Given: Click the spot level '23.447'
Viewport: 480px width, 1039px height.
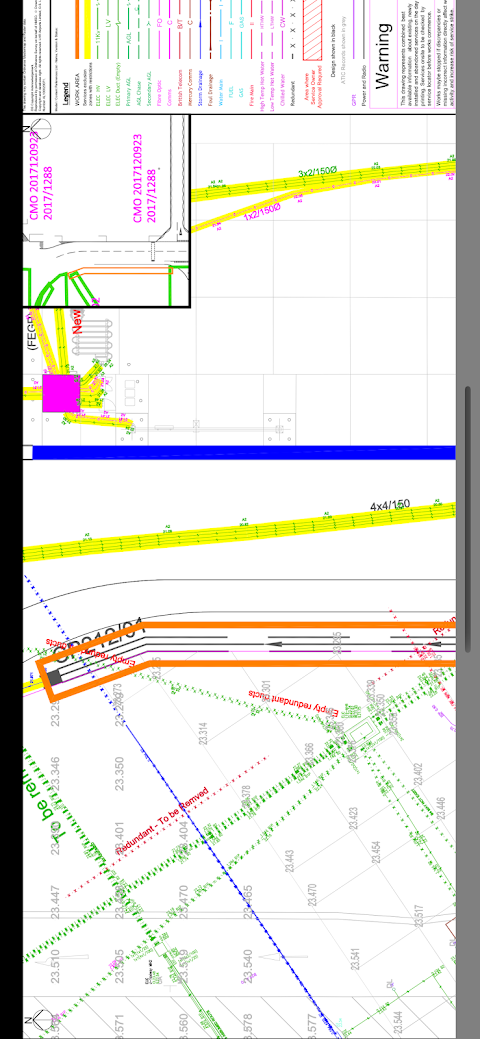Looking at the screenshot, I should (x=55, y=902).
